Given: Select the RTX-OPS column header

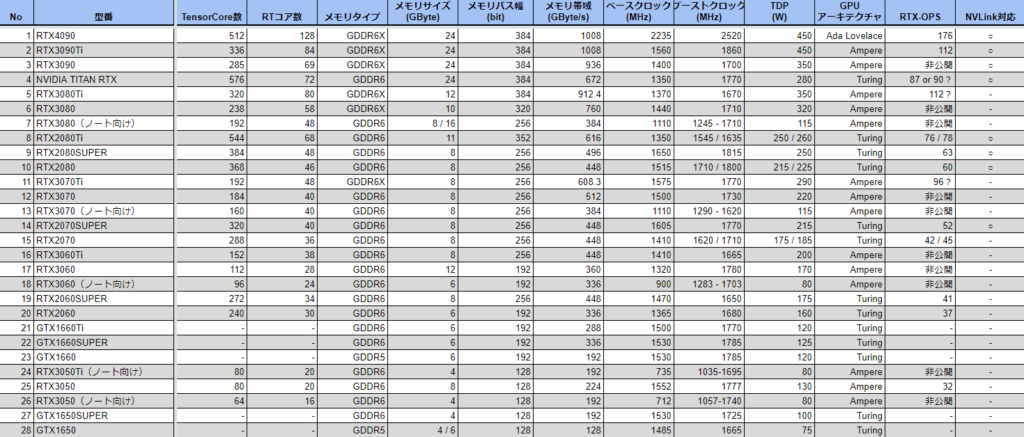Looking at the screenshot, I should (921, 14).
